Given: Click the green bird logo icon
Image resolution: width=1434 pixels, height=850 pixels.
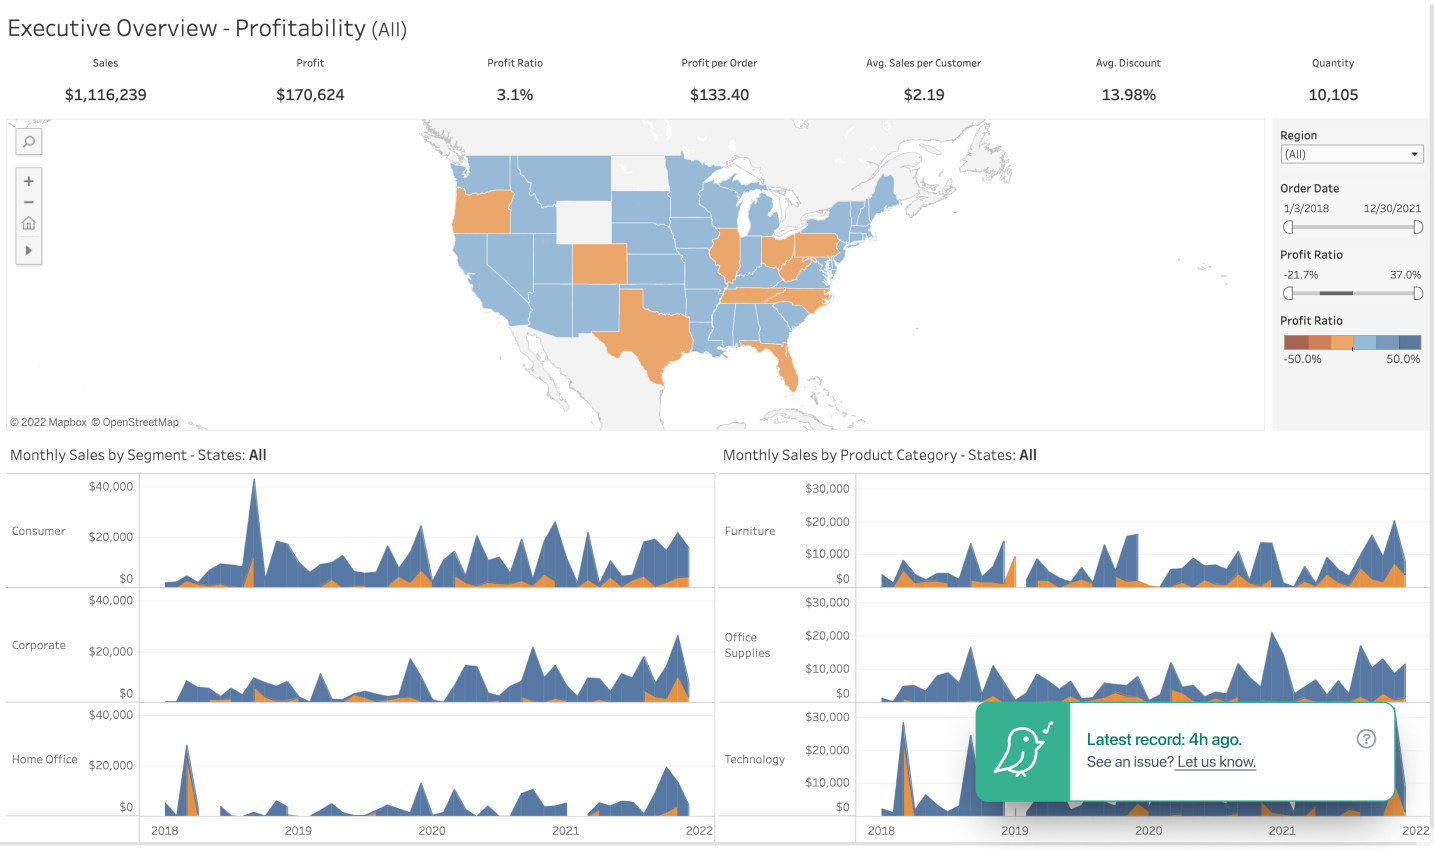Looking at the screenshot, I should pyautogui.click(x=1022, y=751).
